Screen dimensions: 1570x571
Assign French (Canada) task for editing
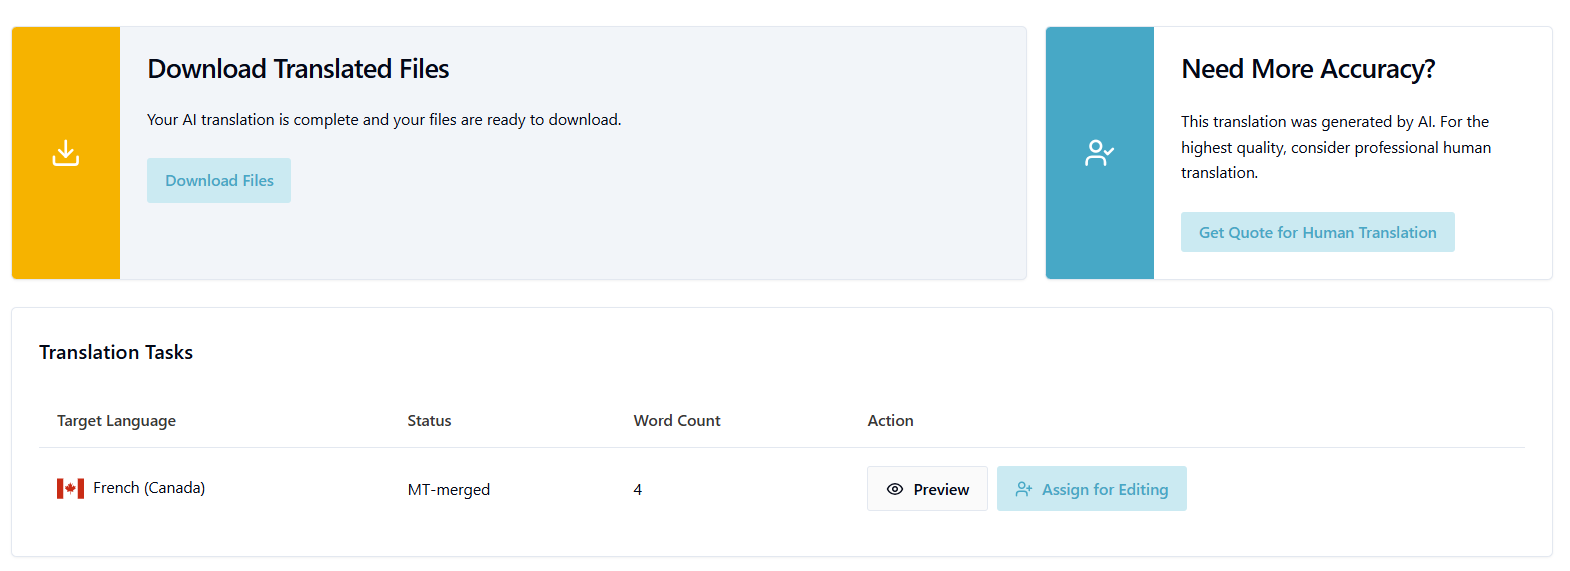click(x=1092, y=489)
